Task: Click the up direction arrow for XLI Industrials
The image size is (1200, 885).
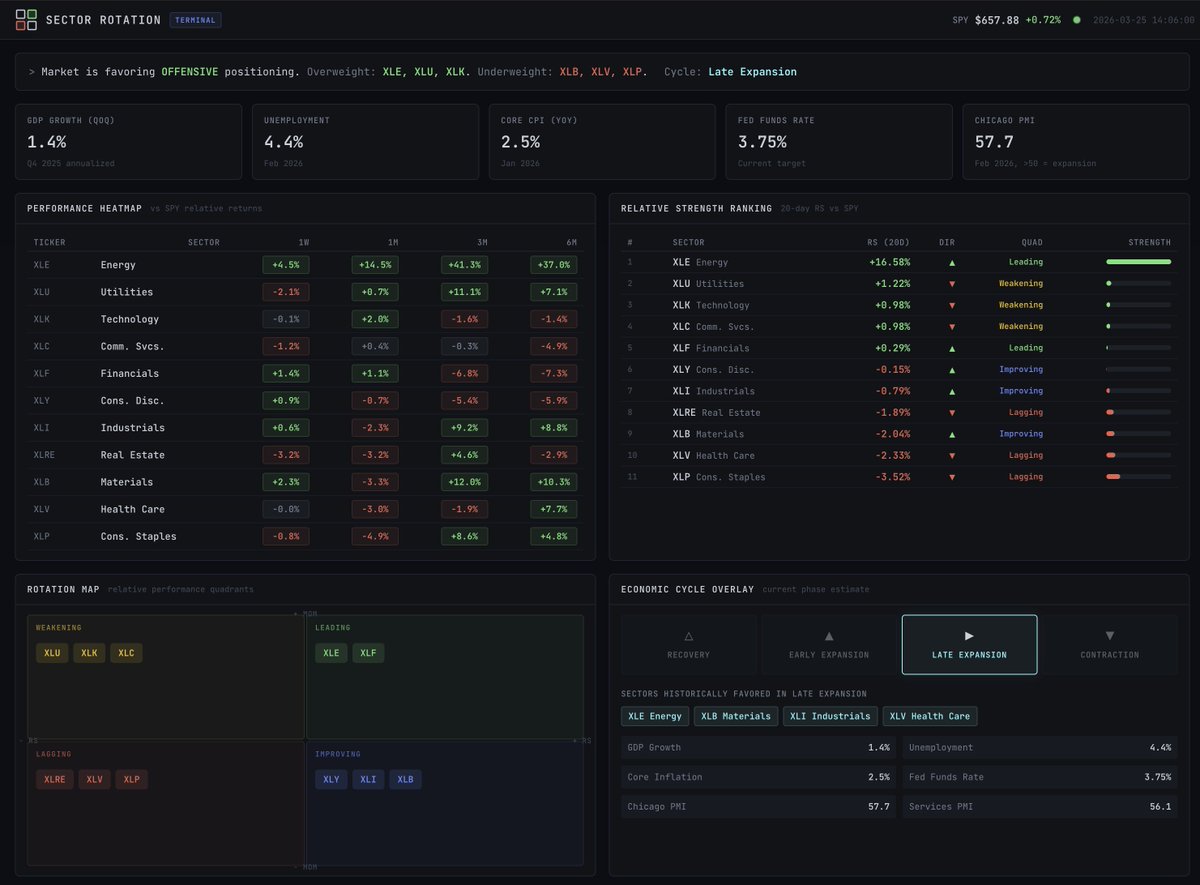Action: [x=952, y=391]
